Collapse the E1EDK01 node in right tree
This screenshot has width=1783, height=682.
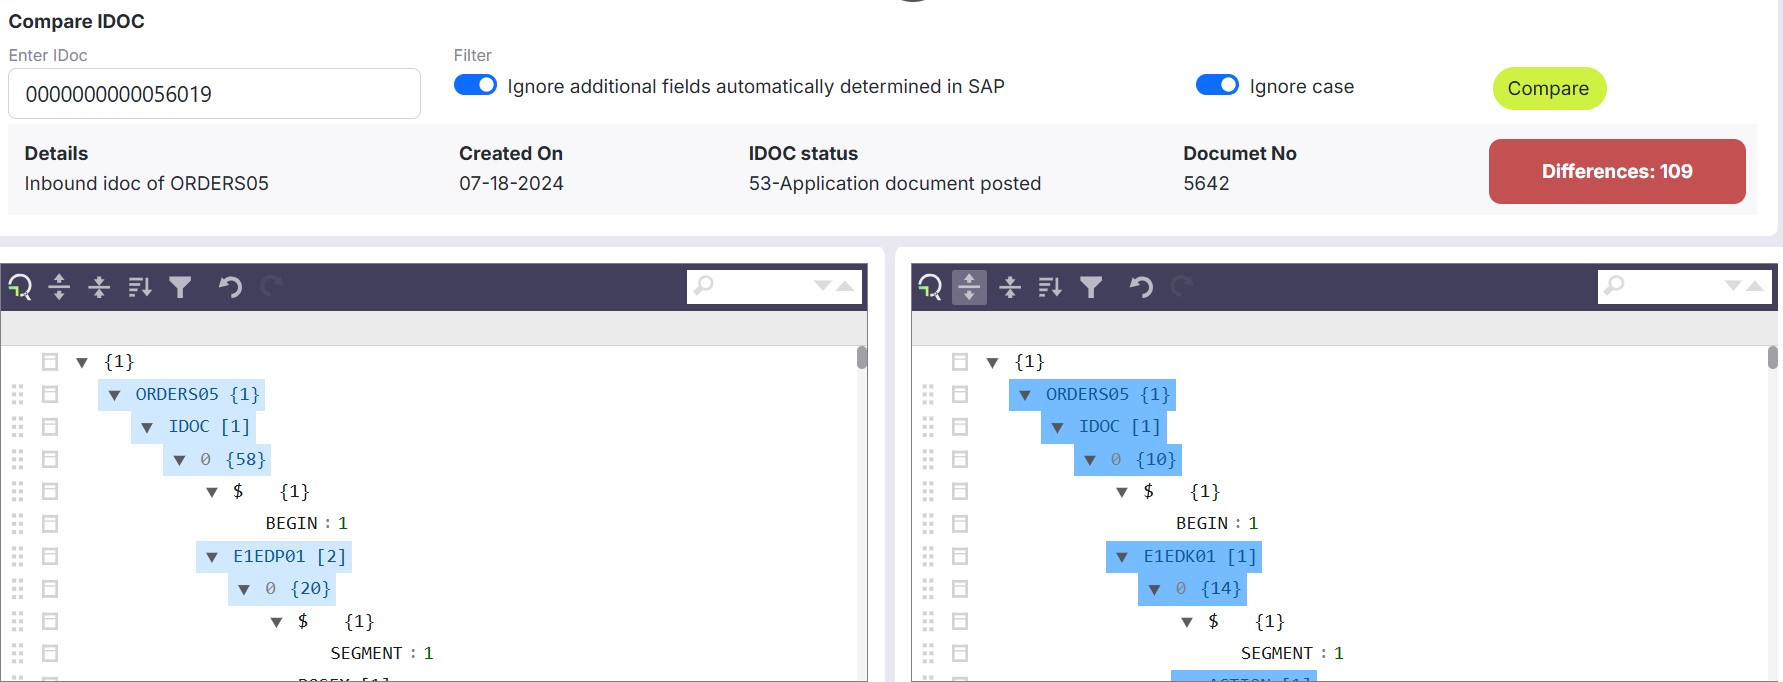pos(1122,557)
